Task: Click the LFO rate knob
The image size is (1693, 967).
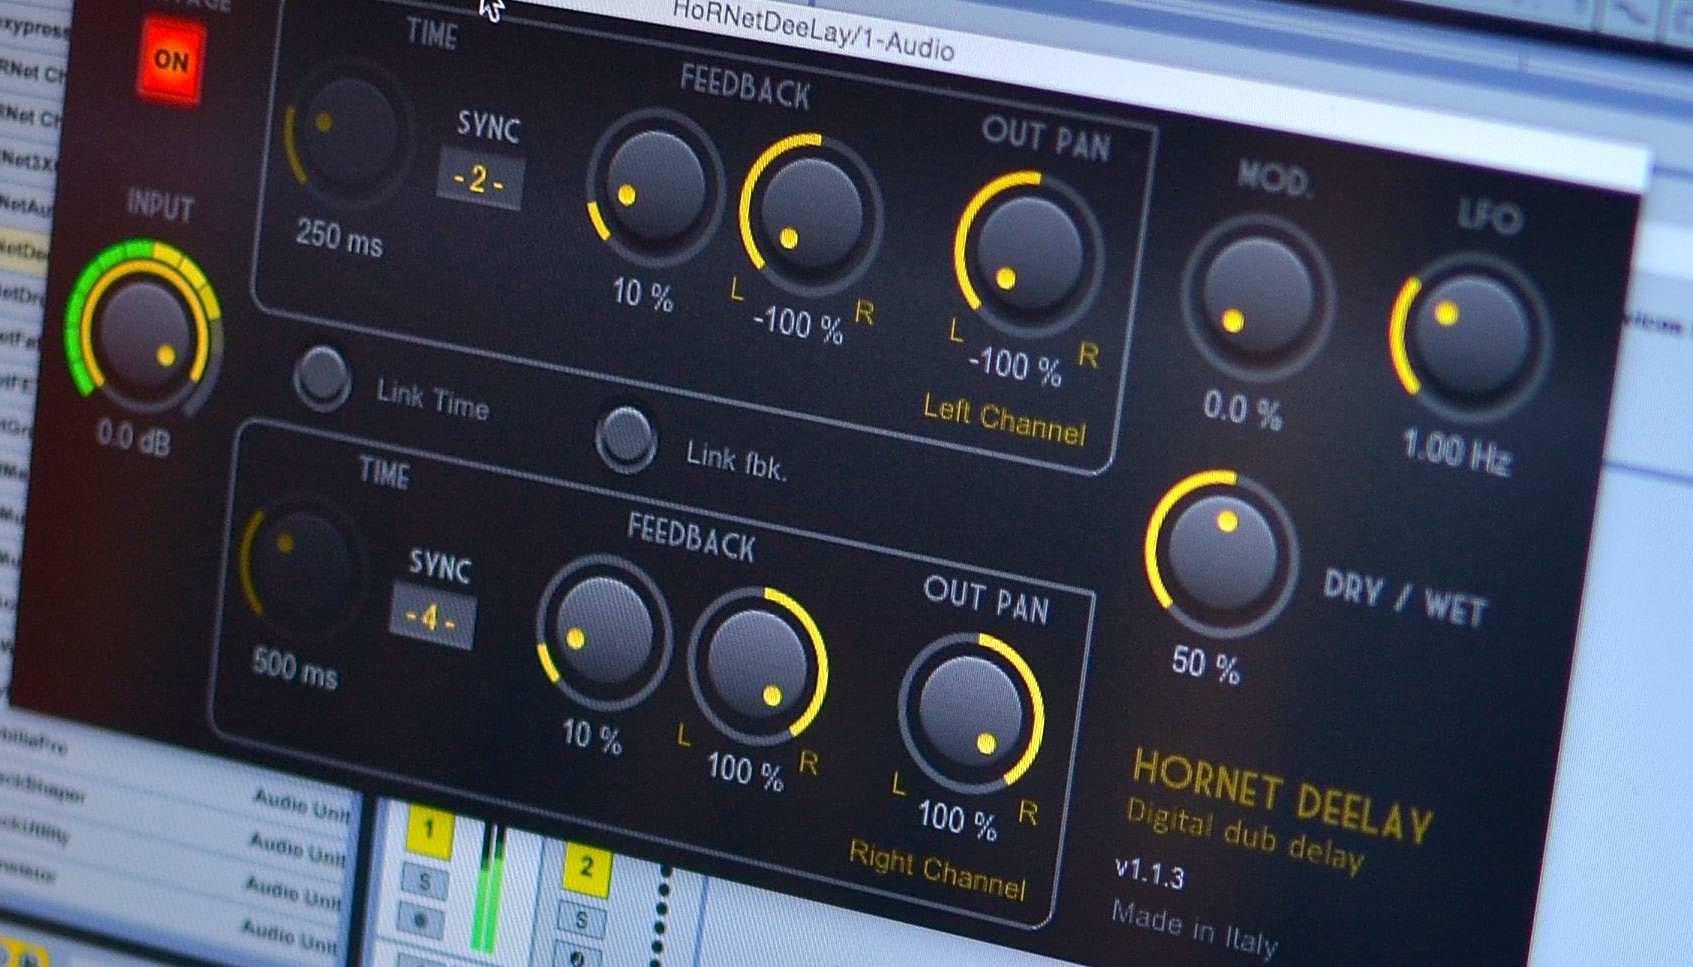Action: 1470,336
